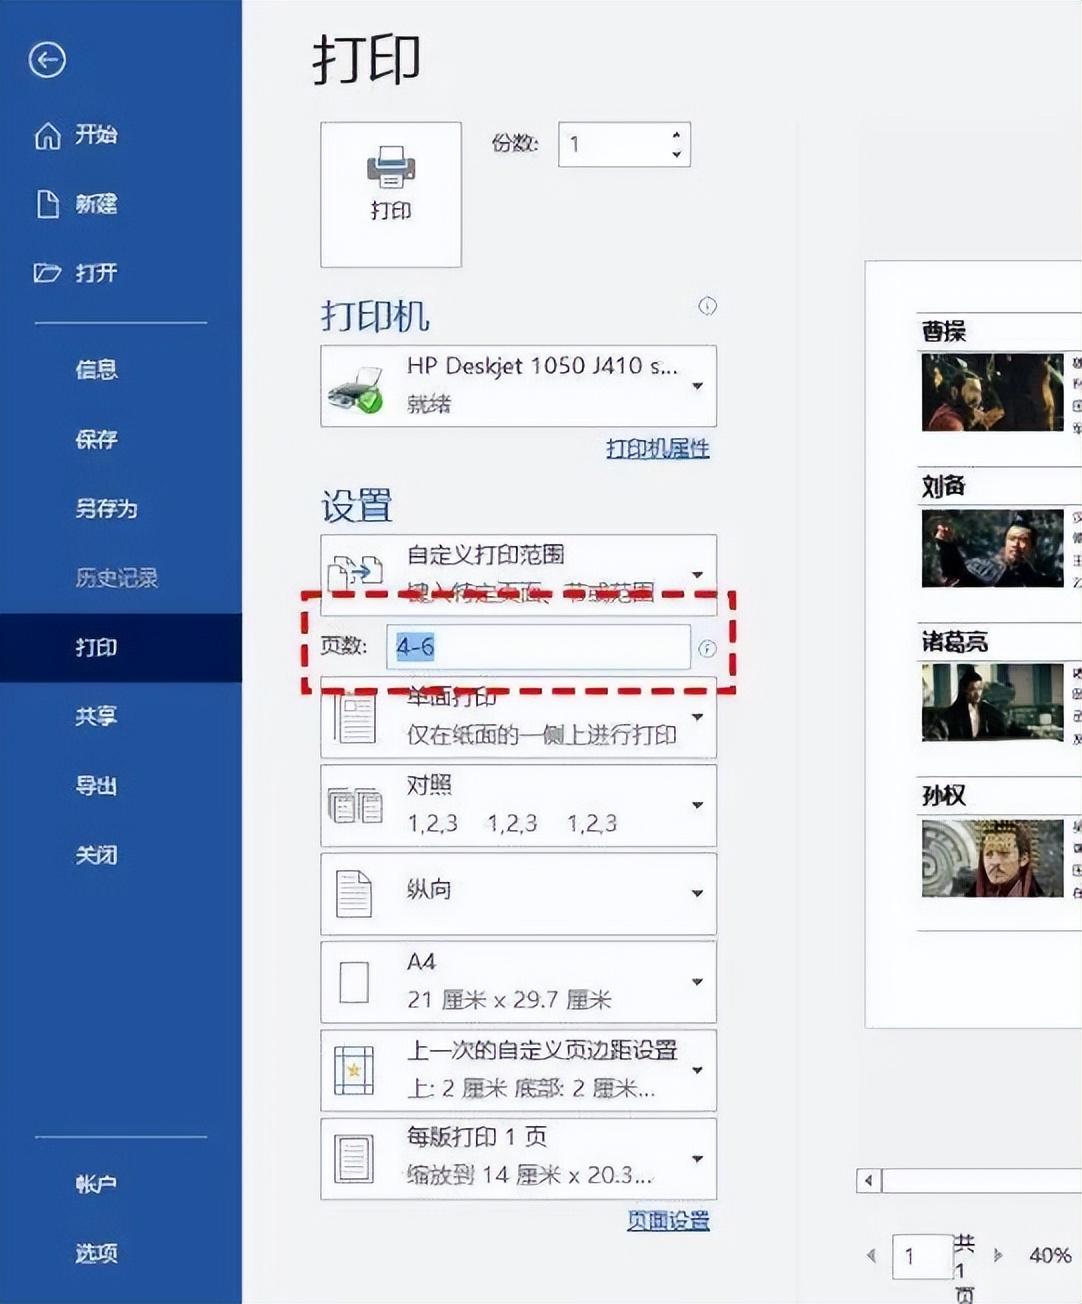This screenshot has width=1082, height=1304.
Task: Open 导出 in the sidebar
Action: click(x=96, y=785)
